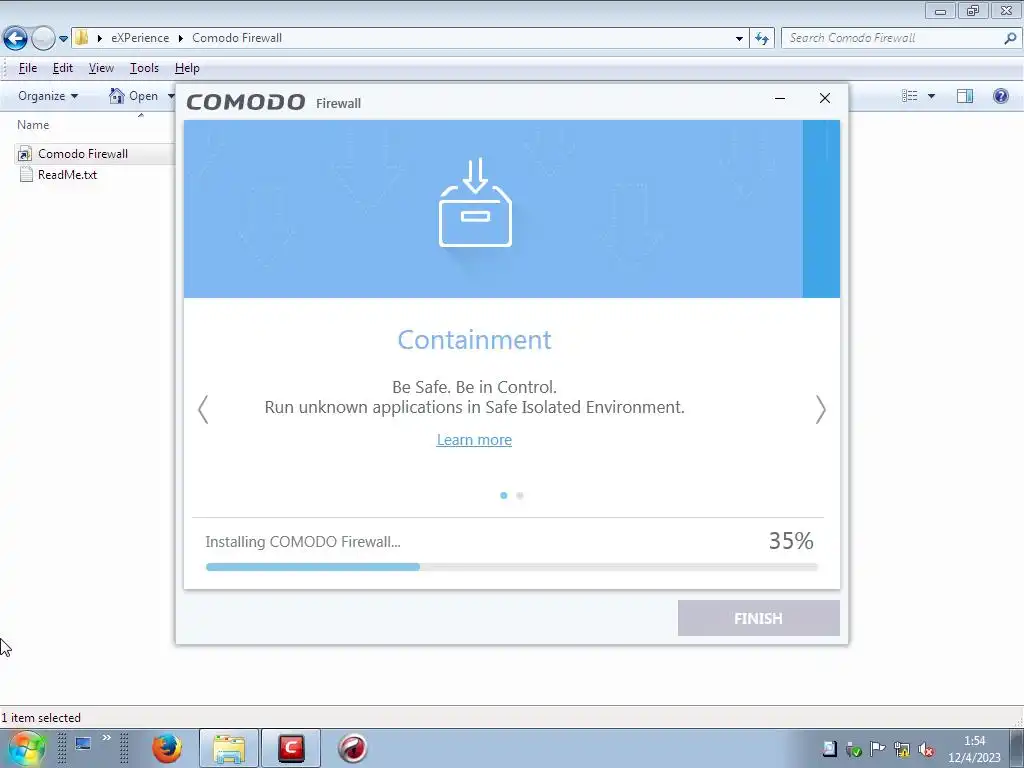Open the Help menu
This screenshot has height=768, width=1024.
point(187,68)
